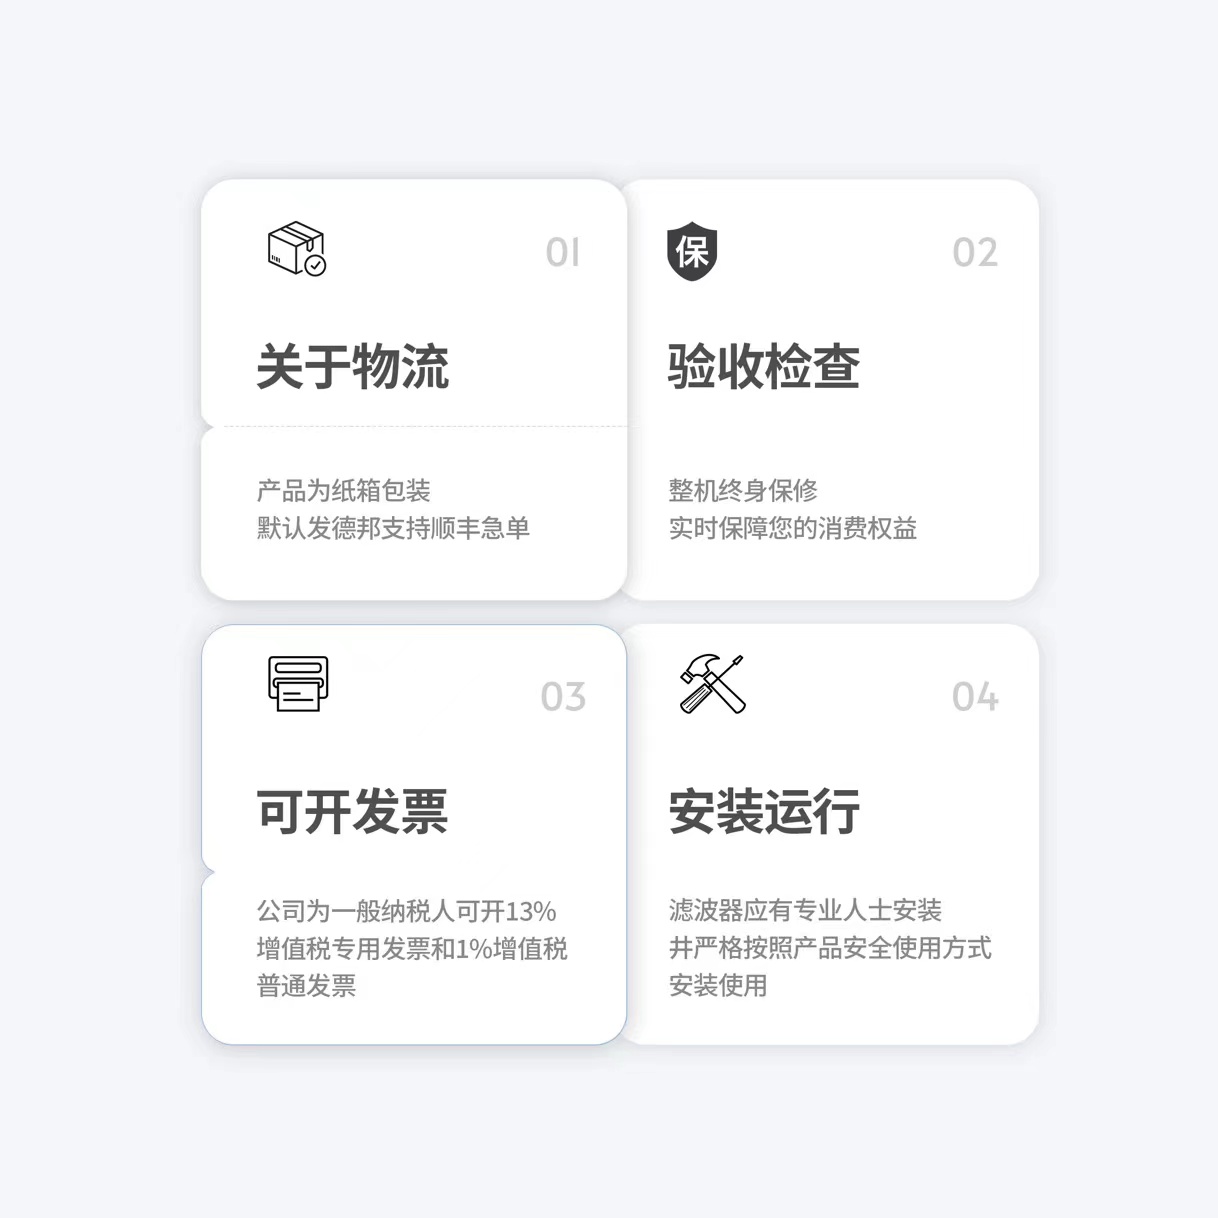Click the text 滤波器应有专业人士安装
The width and height of the screenshot is (1218, 1218).
806,911
